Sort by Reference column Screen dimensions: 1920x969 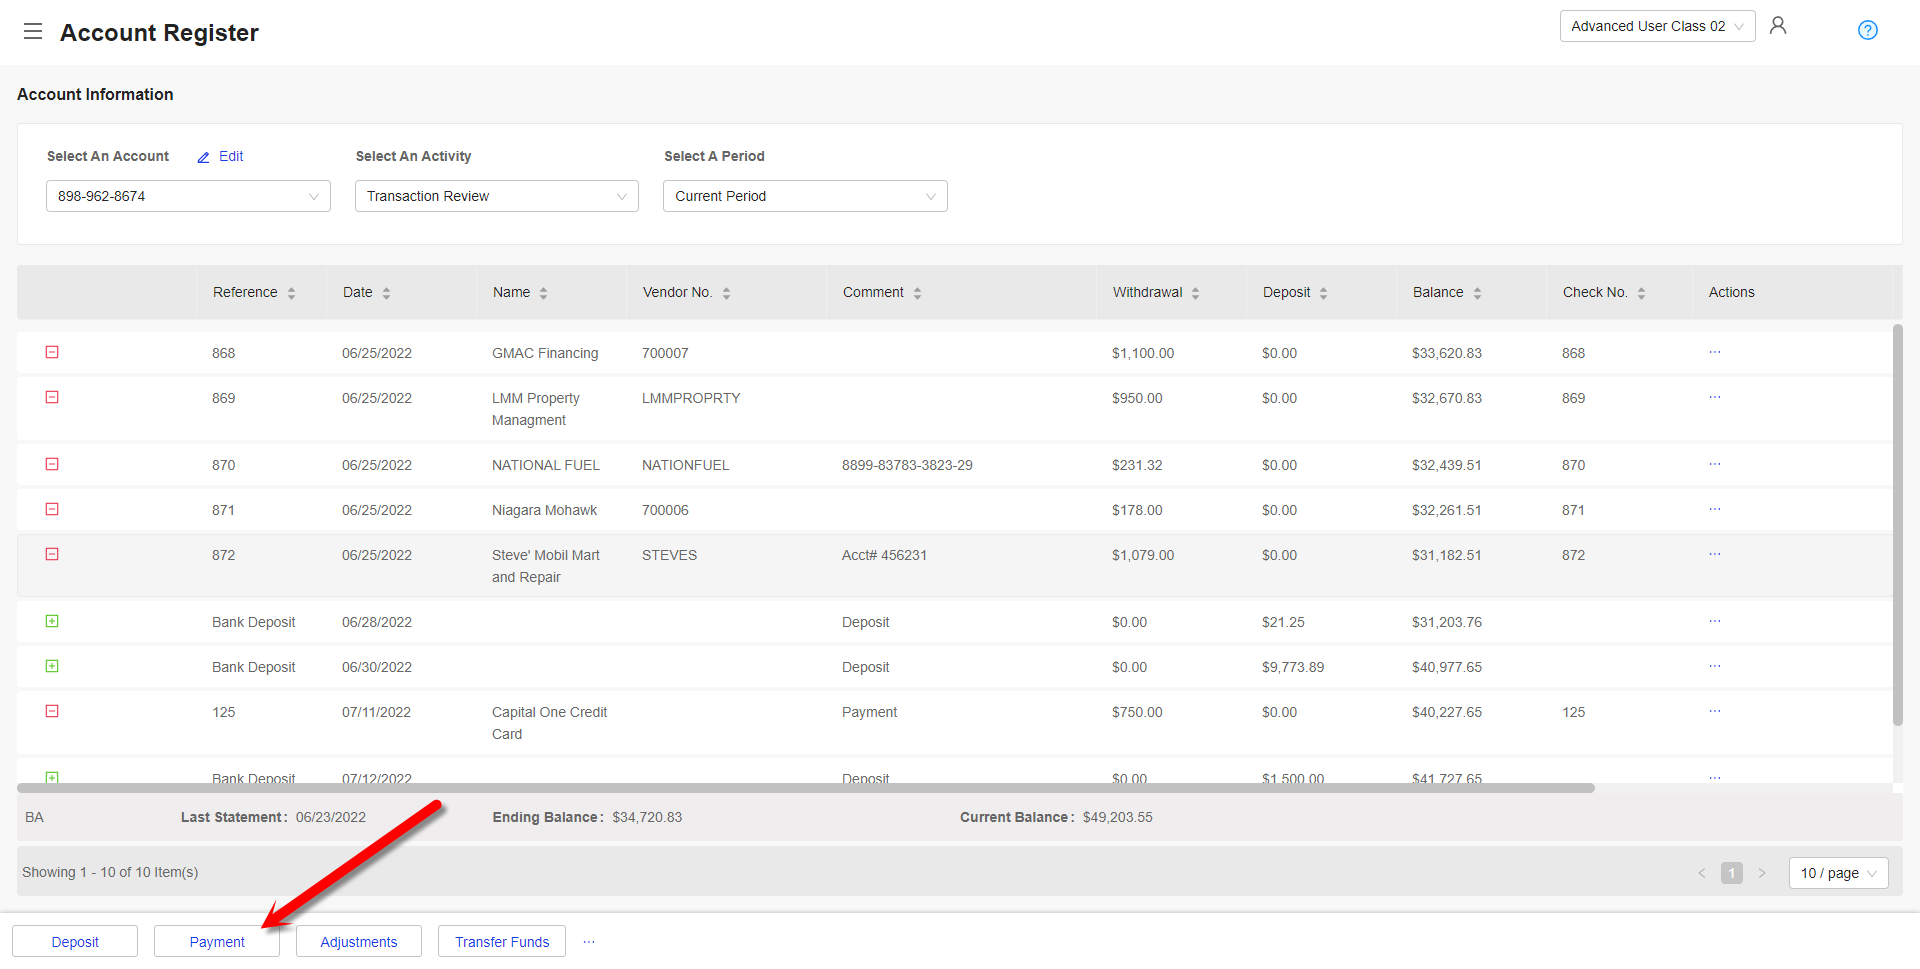click(291, 293)
